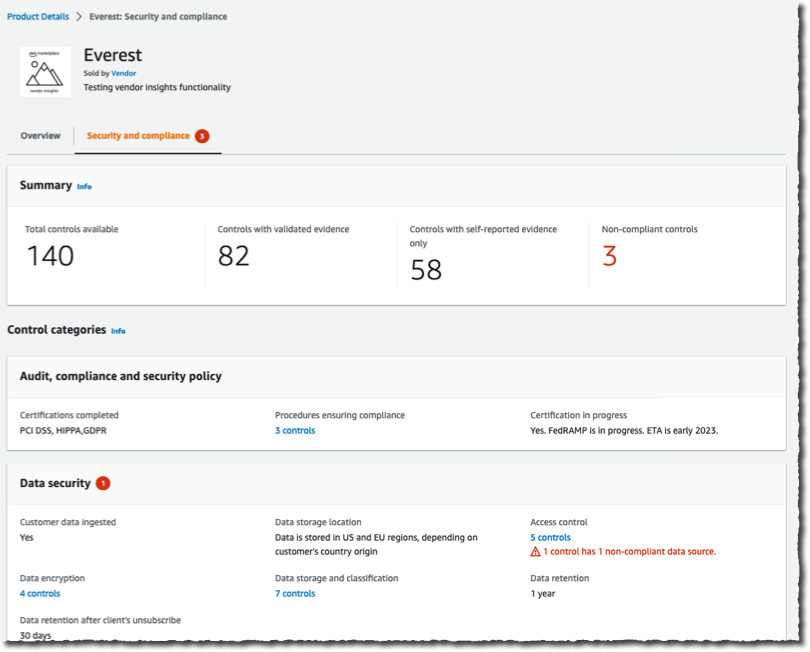Click the Data storage location description text
Screen dimensions: 810x652
pyautogui.click(x=376, y=545)
